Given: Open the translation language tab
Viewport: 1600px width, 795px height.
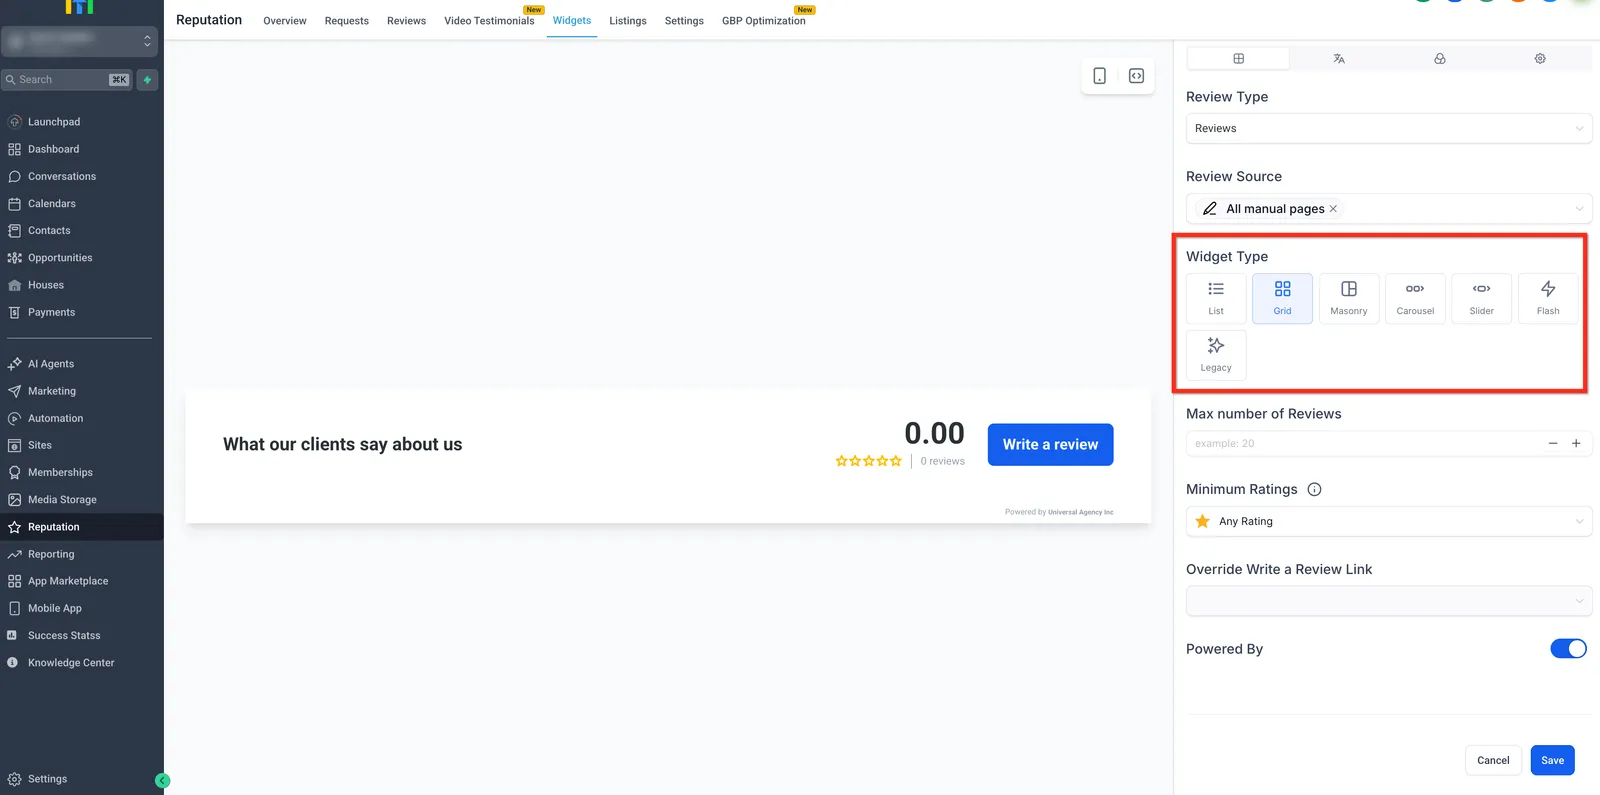Looking at the screenshot, I should click(1339, 59).
